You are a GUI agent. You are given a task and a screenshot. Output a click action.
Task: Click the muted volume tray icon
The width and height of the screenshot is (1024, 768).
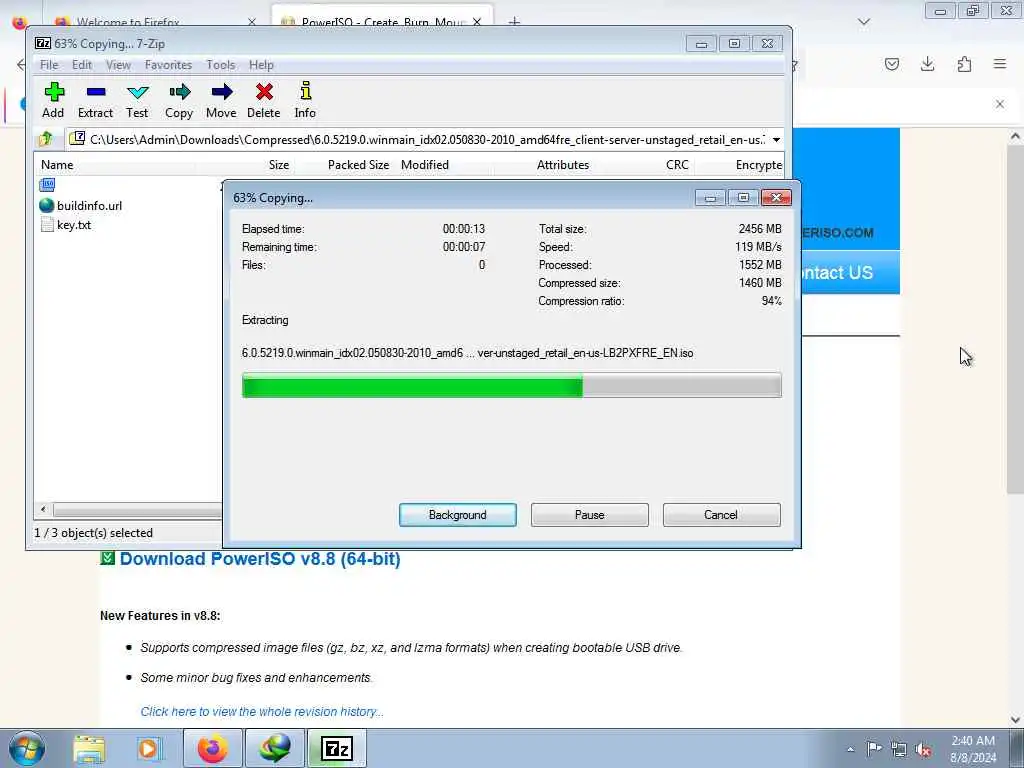923,749
